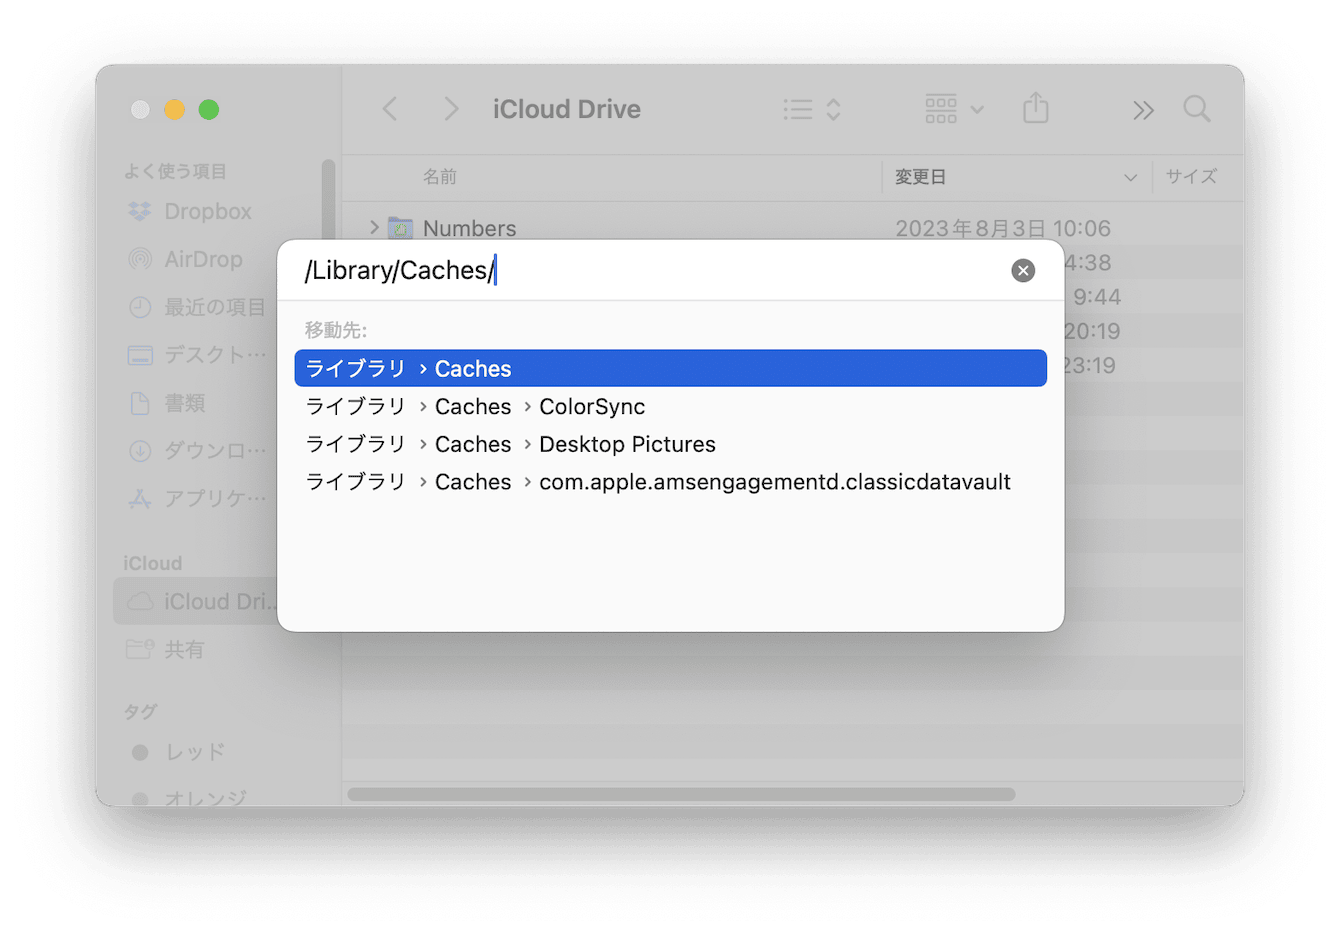
Task: Open Dropbox in the sidebar
Action: pyautogui.click(x=190, y=212)
